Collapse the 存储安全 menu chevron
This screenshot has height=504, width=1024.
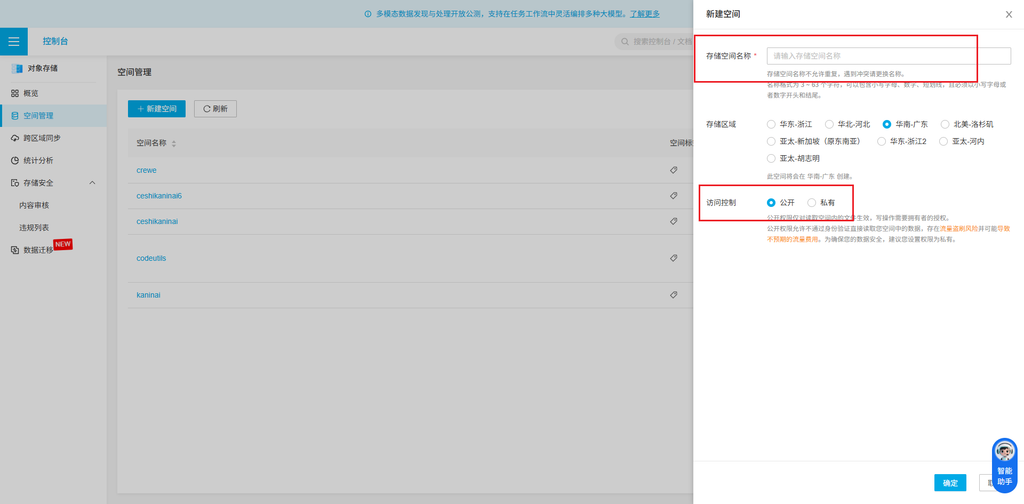click(92, 183)
